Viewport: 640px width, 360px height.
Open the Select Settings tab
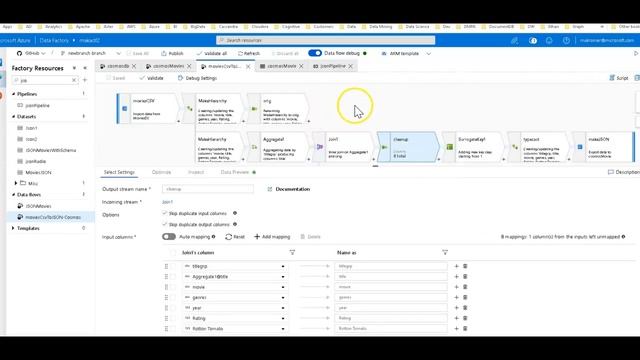click(x=119, y=172)
